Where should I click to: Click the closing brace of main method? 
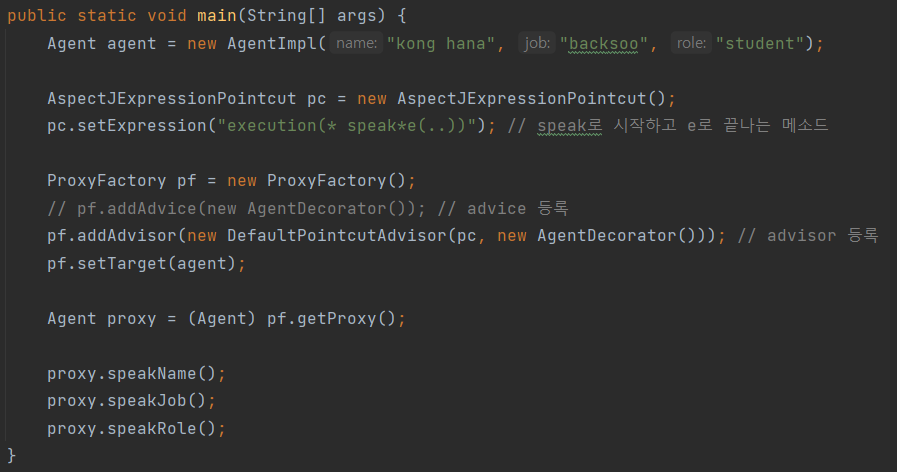click(x=11, y=455)
